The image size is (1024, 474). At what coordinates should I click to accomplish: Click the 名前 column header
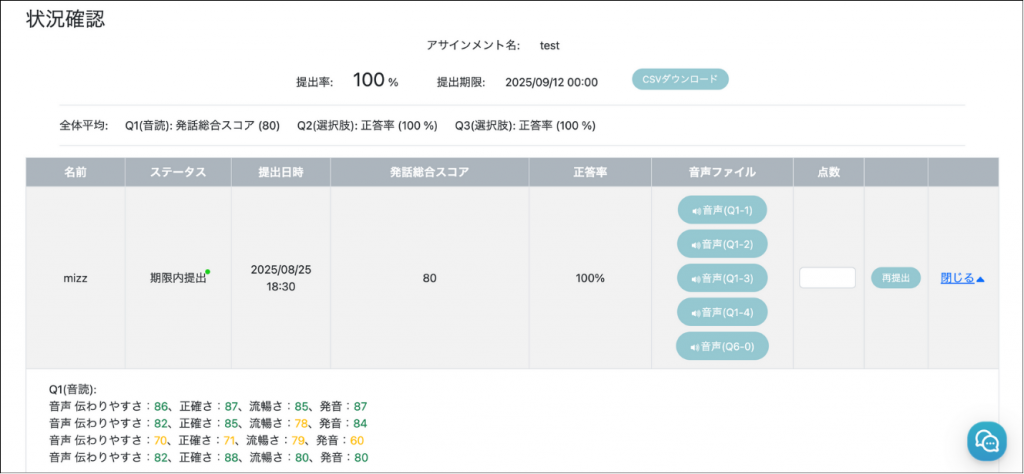pyautogui.click(x=75, y=172)
